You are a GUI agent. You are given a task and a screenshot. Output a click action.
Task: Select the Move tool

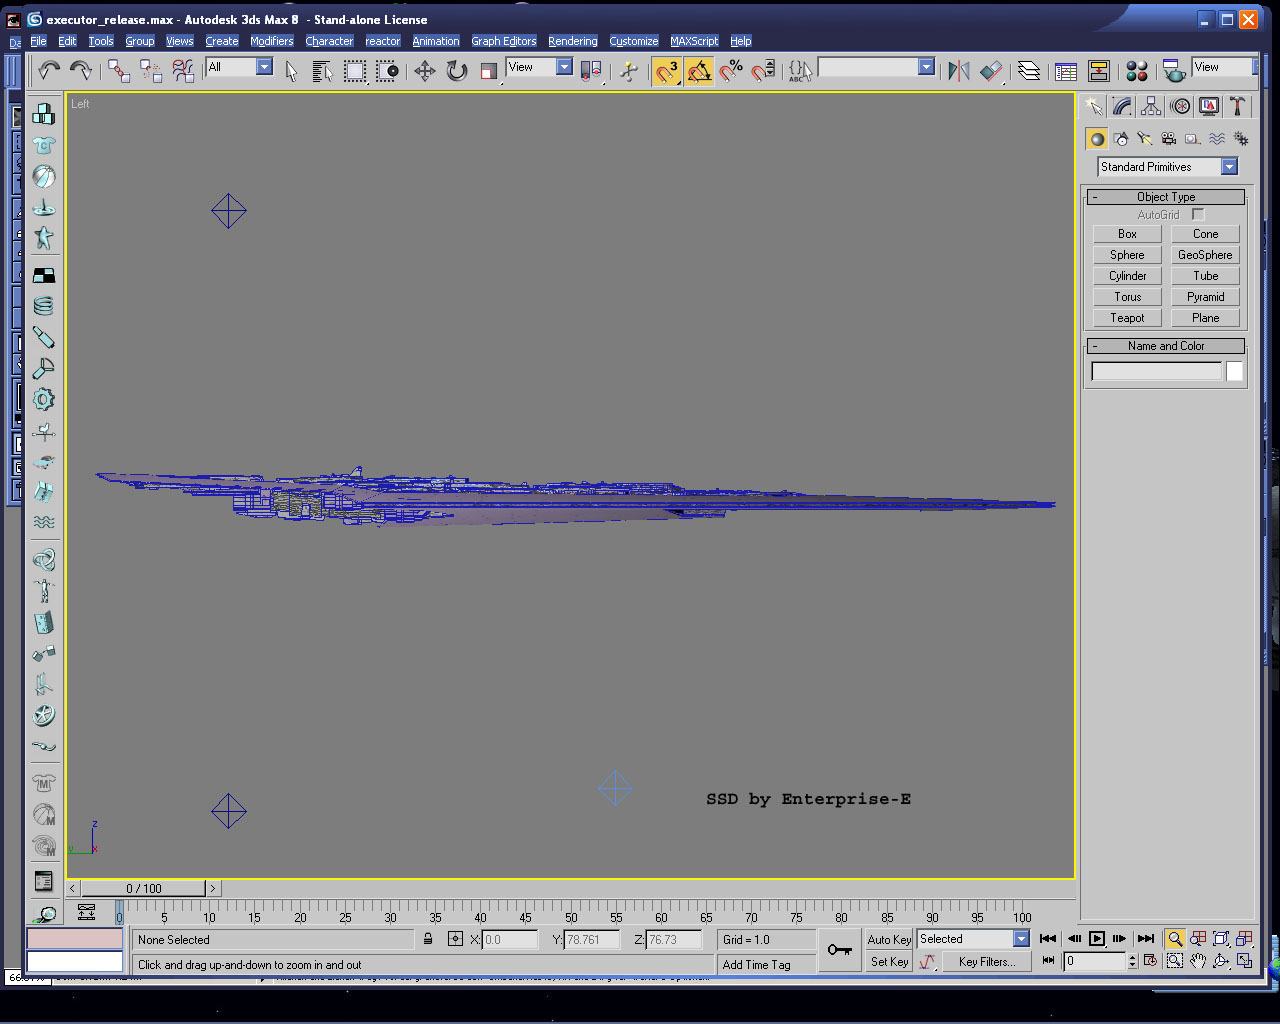tap(425, 70)
